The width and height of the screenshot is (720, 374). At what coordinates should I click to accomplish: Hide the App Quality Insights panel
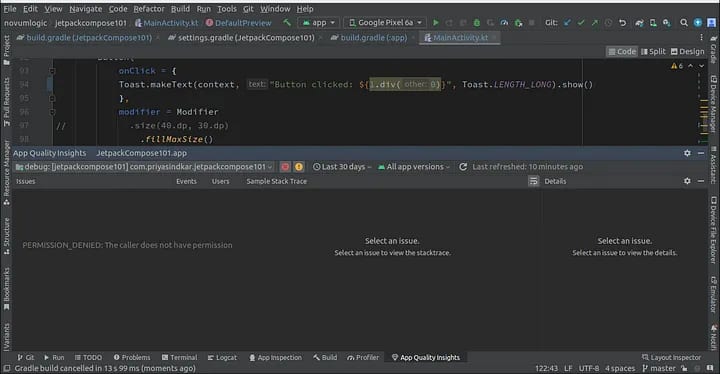(701, 153)
